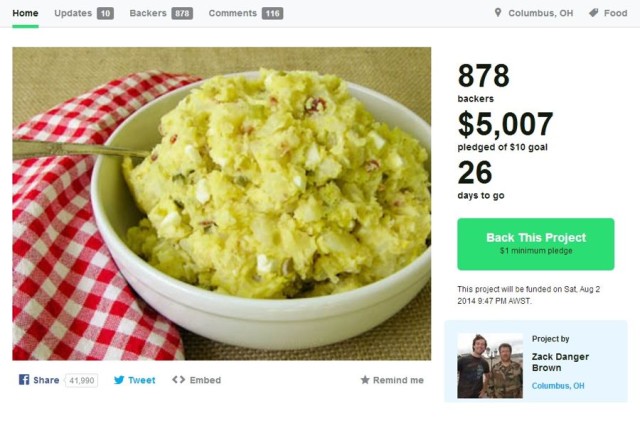Image resolution: width=640 pixels, height=435 pixels.
Task: Click the creator's profile photo
Action: (490, 366)
